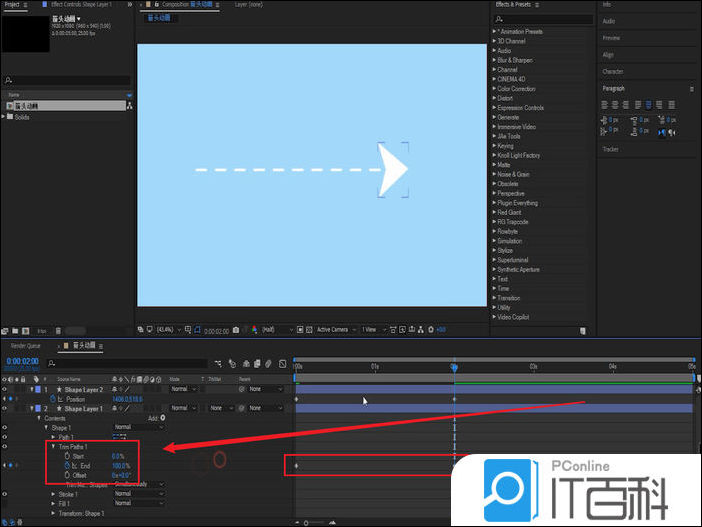
Task: Click the End value 100.0%
Action: [x=120, y=465]
